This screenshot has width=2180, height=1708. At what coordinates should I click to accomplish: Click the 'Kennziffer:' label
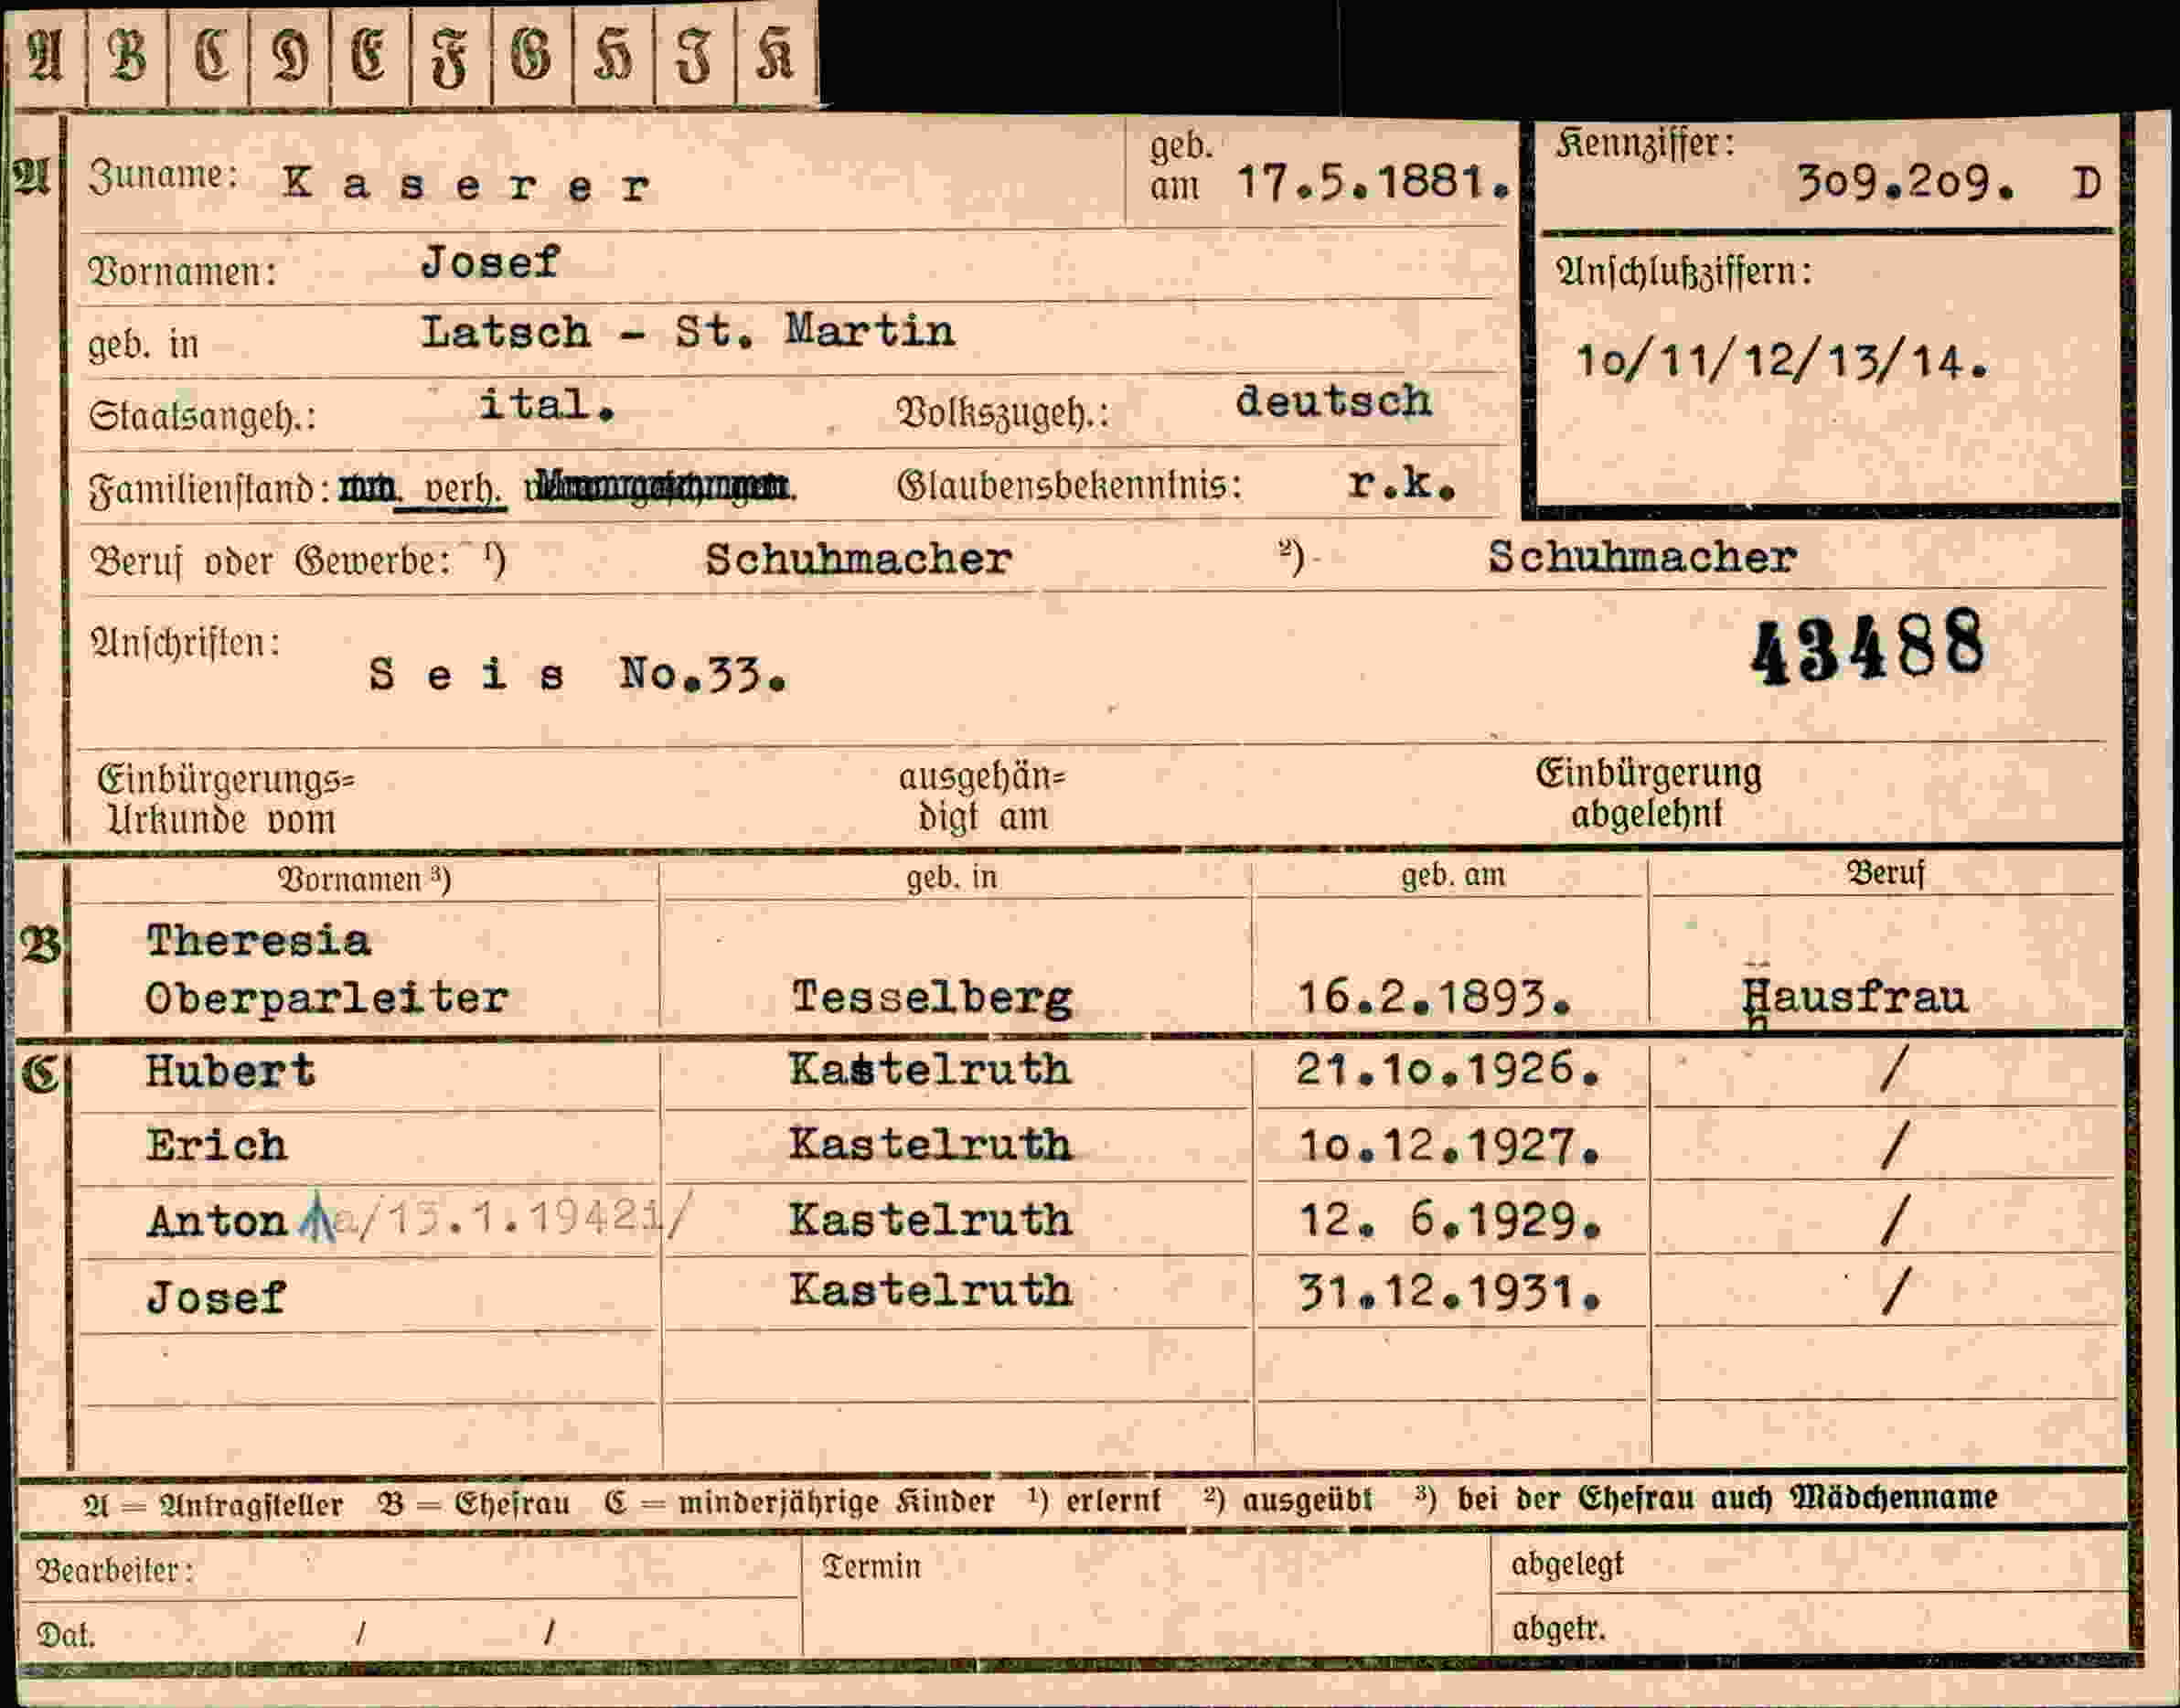[1644, 144]
